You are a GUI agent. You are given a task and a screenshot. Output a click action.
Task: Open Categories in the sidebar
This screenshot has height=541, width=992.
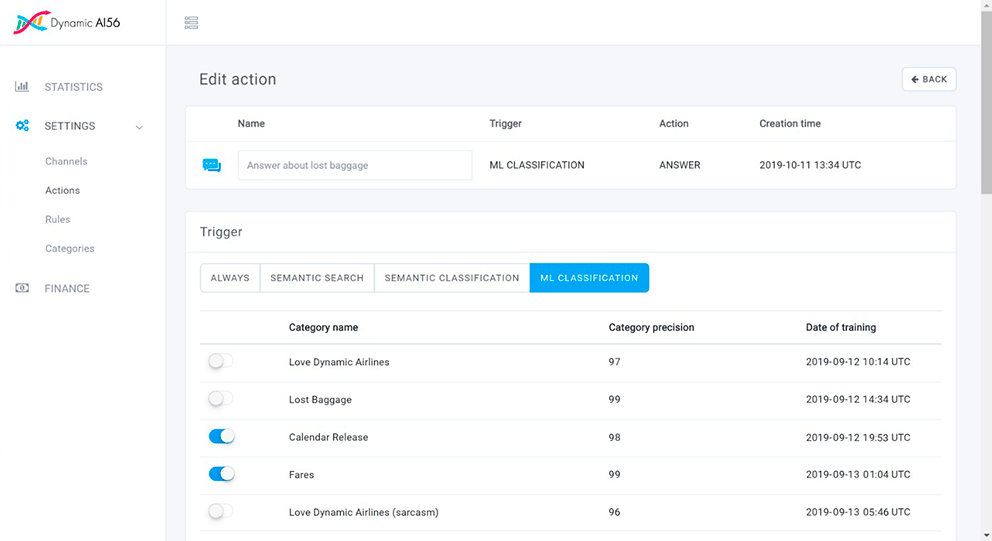tap(70, 248)
